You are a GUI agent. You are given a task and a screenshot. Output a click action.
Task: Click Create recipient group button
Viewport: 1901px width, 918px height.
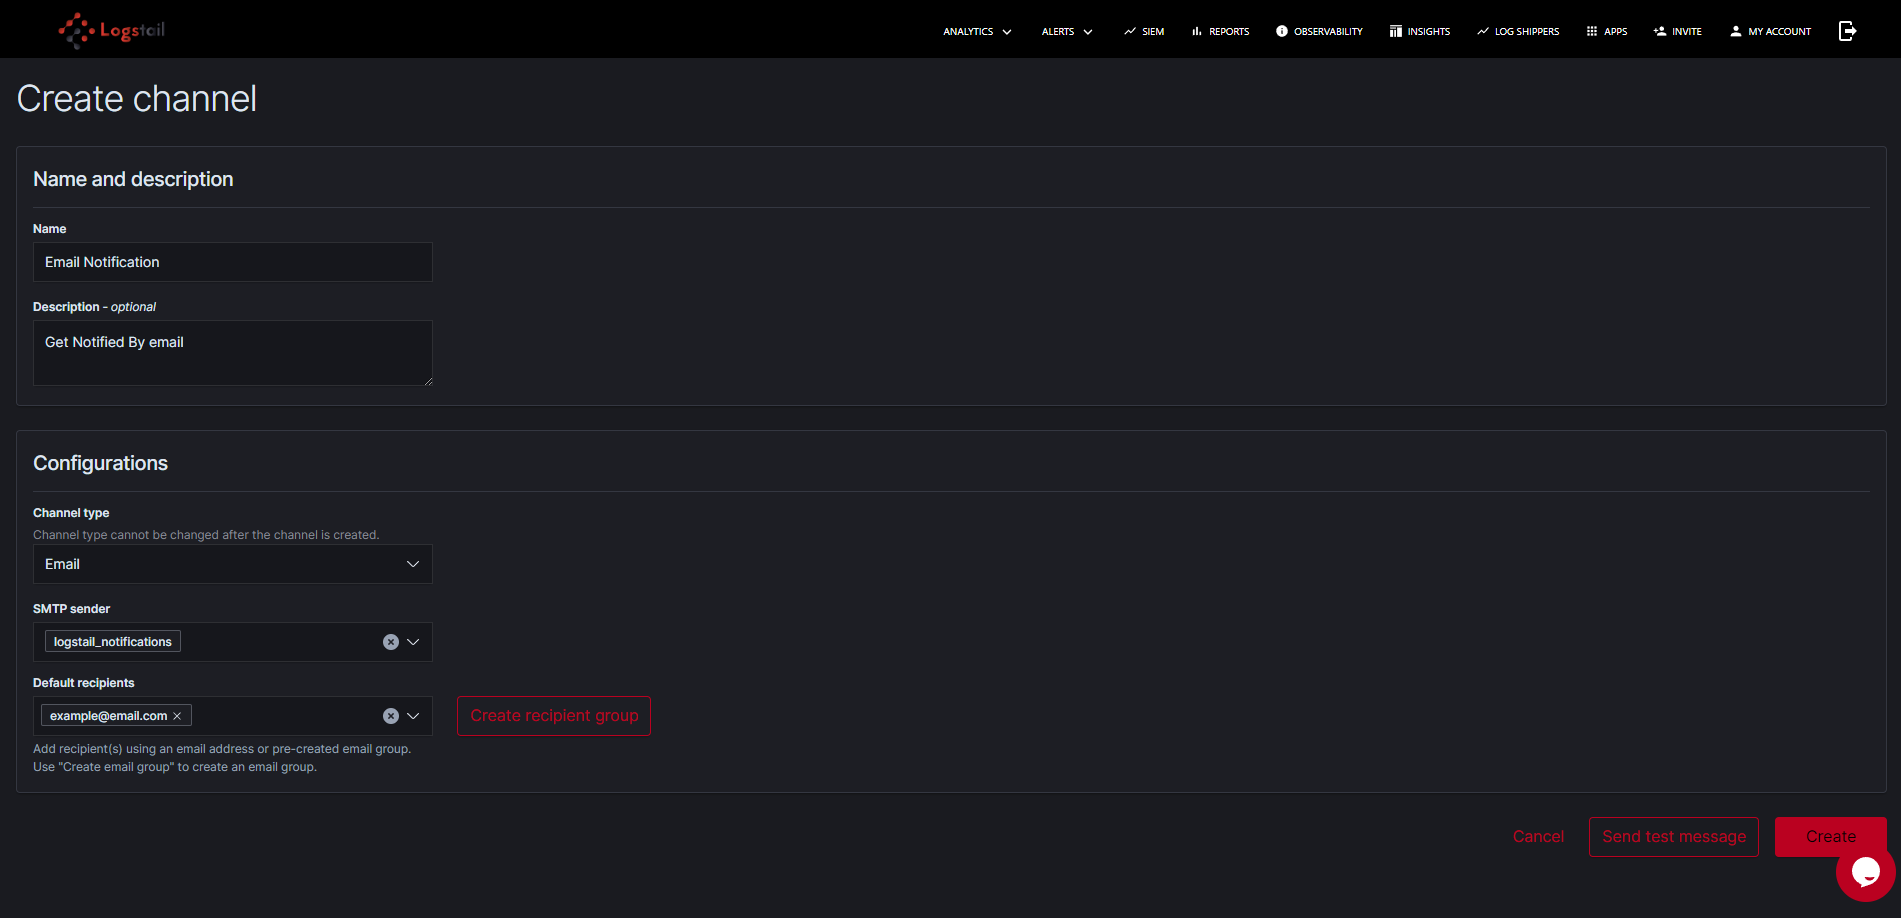[554, 716]
